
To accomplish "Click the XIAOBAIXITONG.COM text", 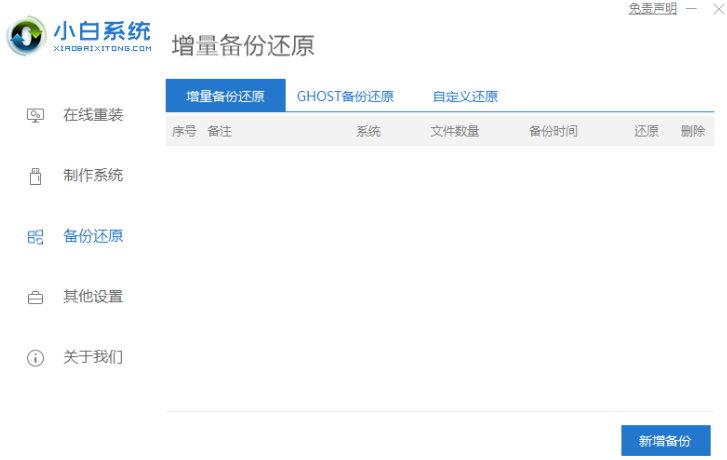I will (102, 48).
